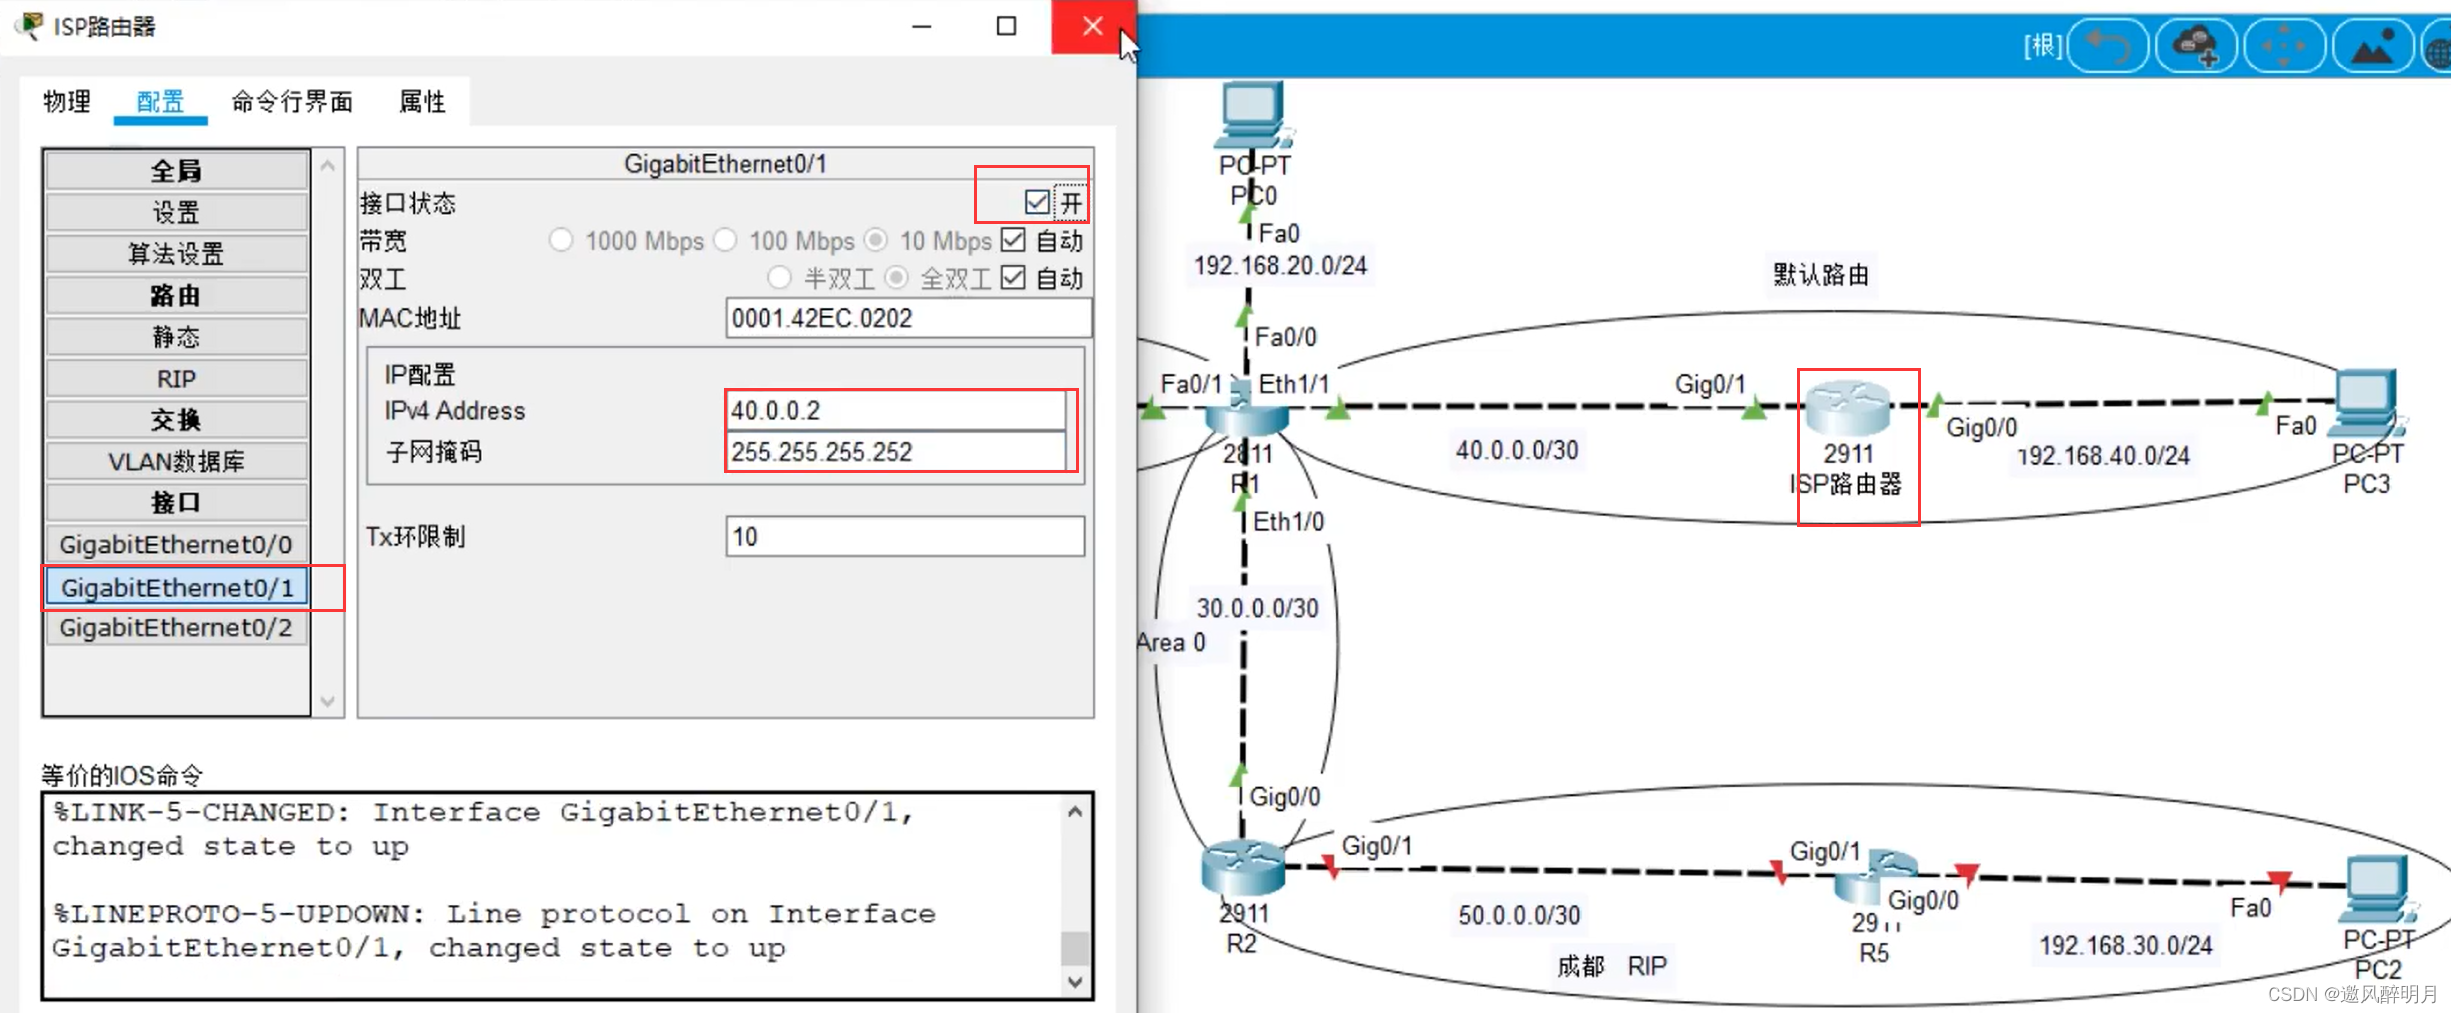Click the Area 0 label

1172,643
